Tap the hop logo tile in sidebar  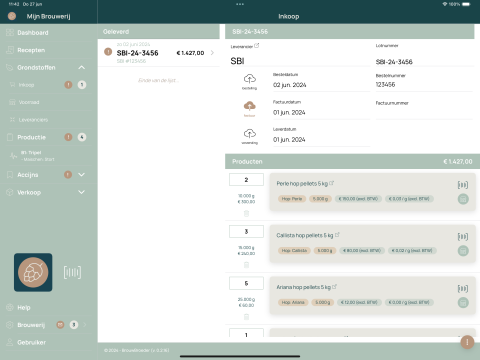coord(33,272)
